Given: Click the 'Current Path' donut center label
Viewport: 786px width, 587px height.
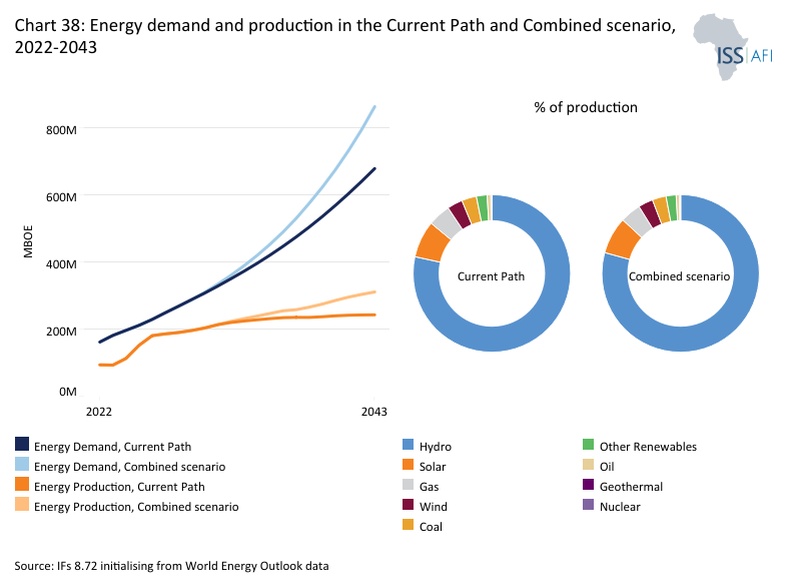Looking at the screenshot, I should [491, 276].
